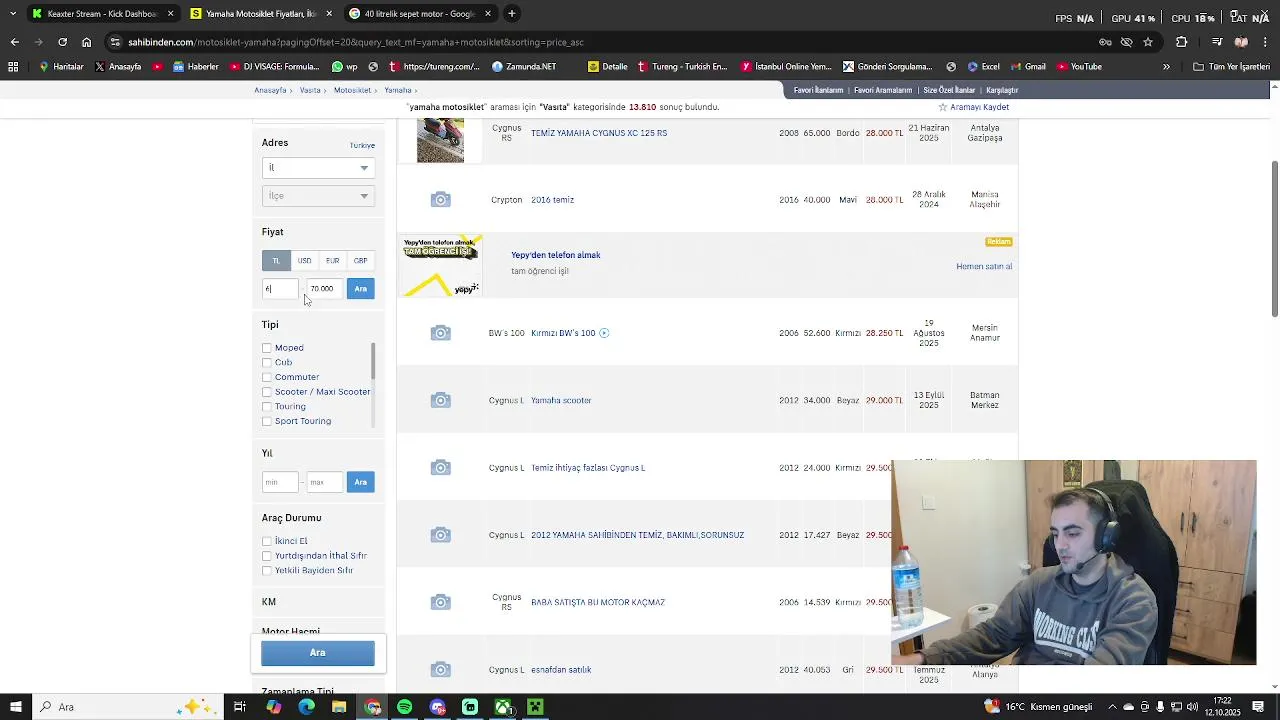Open Tüm Yer İşaretleri bookmarks folder

1232,67
